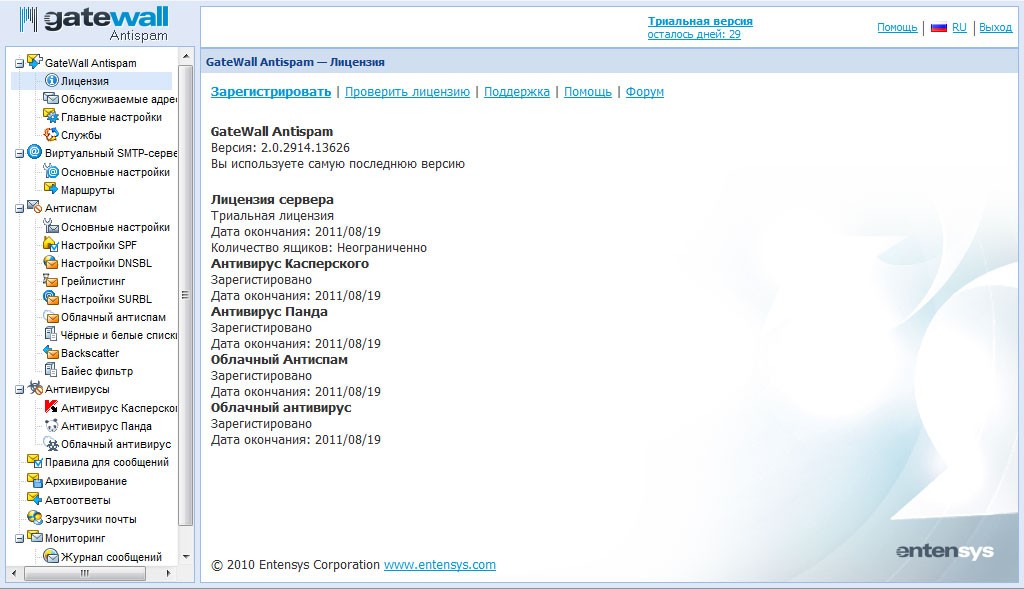This screenshot has width=1024, height=589.
Task: Click the Настройки SPF icon
Action: coord(51,244)
